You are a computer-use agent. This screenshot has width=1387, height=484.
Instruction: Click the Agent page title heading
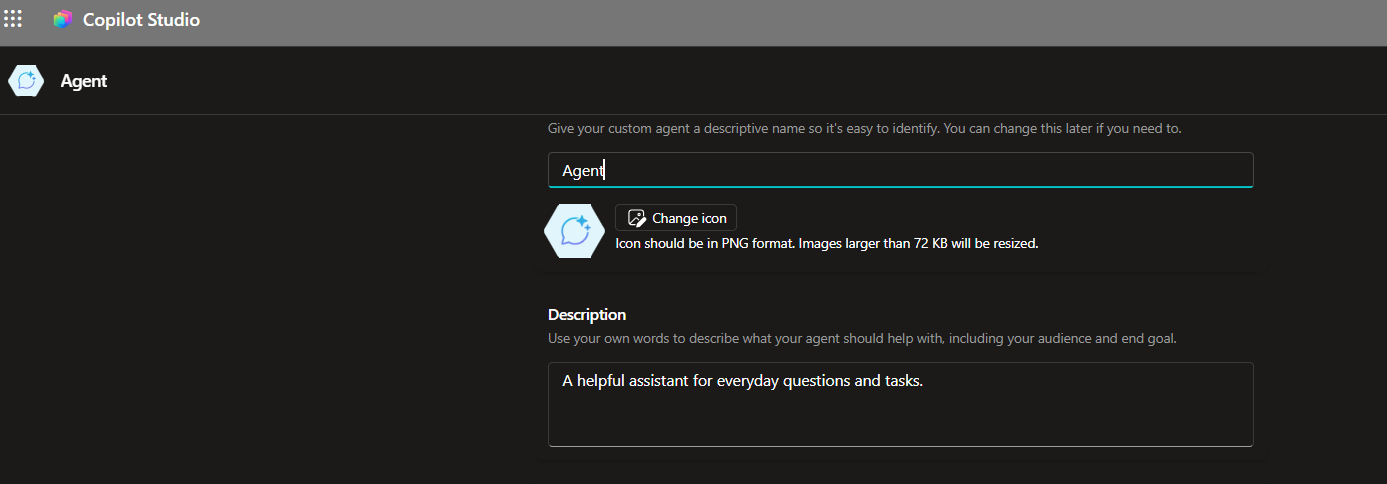point(84,81)
